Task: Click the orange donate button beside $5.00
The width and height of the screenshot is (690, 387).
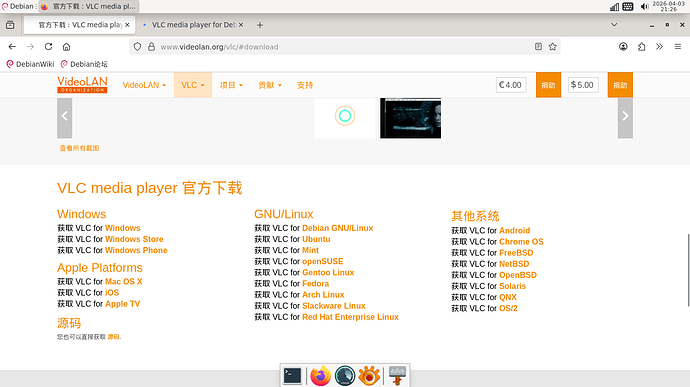Action: tap(620, 85)
